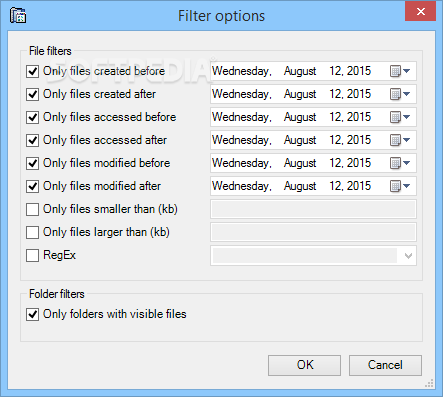The height and width of the screenshot is (397, 443).
Task: Close the Filter options window
Action: 421,12
